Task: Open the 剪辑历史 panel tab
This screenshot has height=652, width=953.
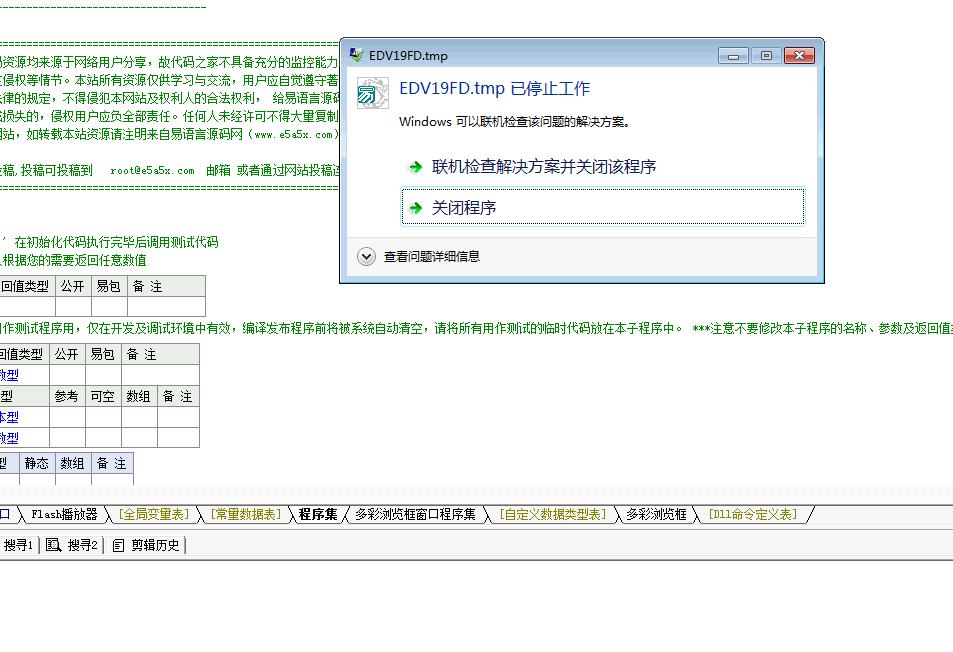Action: pos(146,545)
